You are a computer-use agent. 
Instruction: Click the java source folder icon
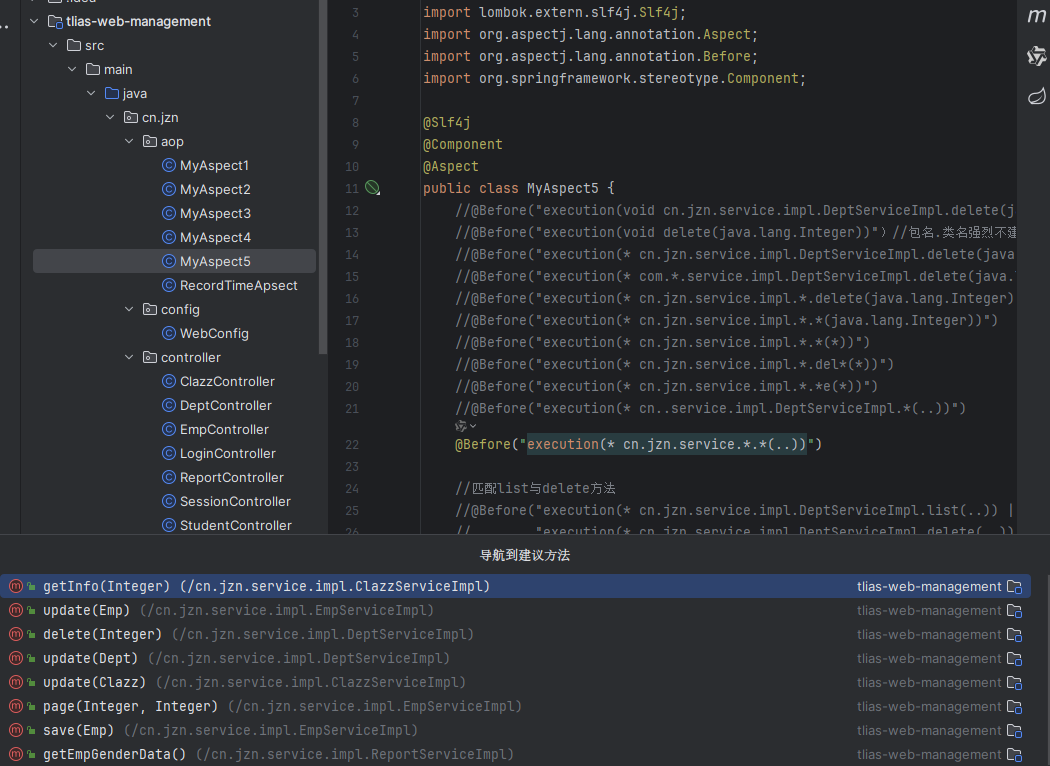click(x=112, y=93)
